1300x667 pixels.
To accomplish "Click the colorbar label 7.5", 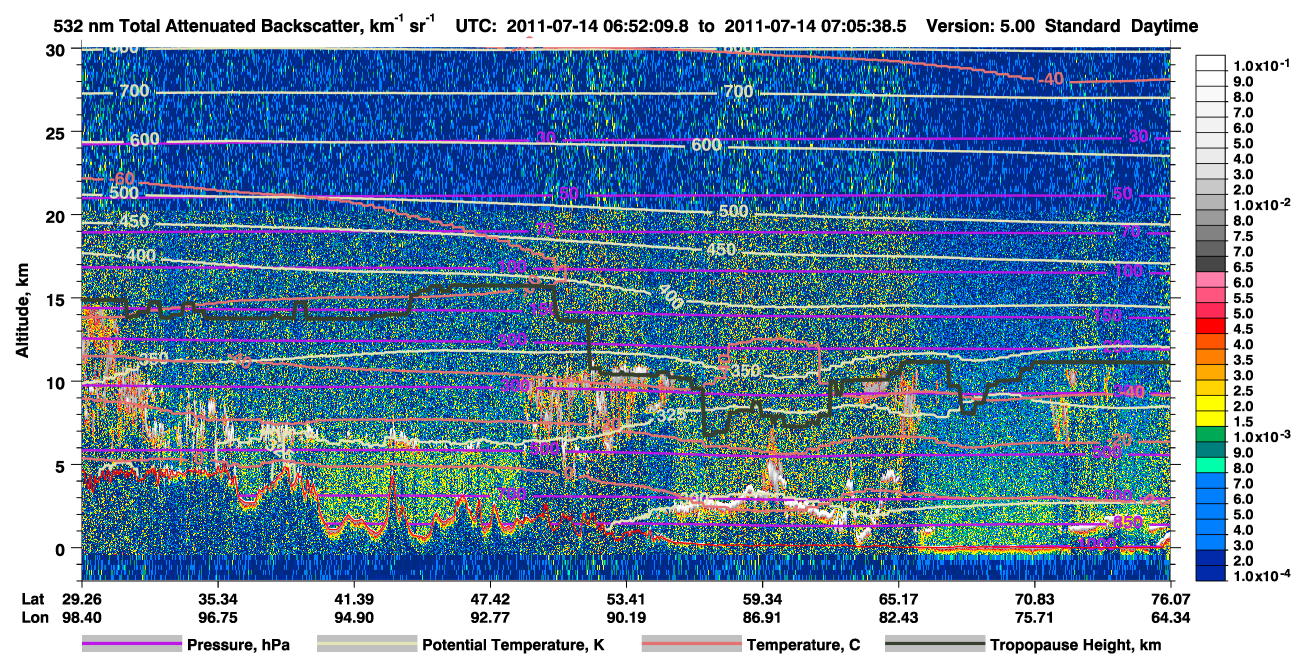I will (x=1242, y=236).
